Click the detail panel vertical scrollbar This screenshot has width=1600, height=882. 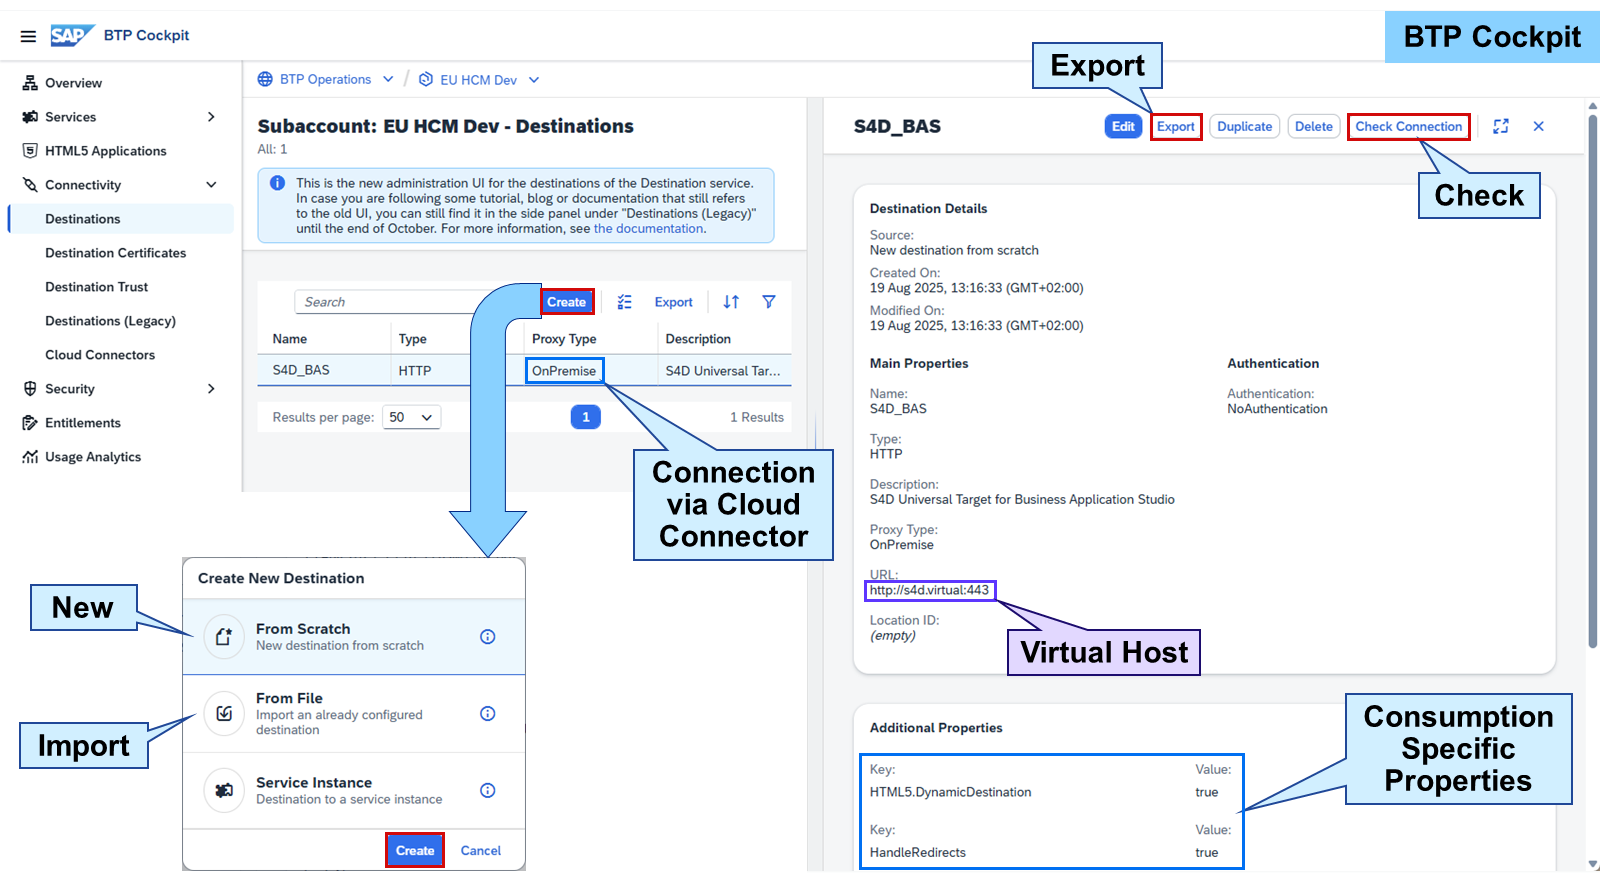[1593, 380]
